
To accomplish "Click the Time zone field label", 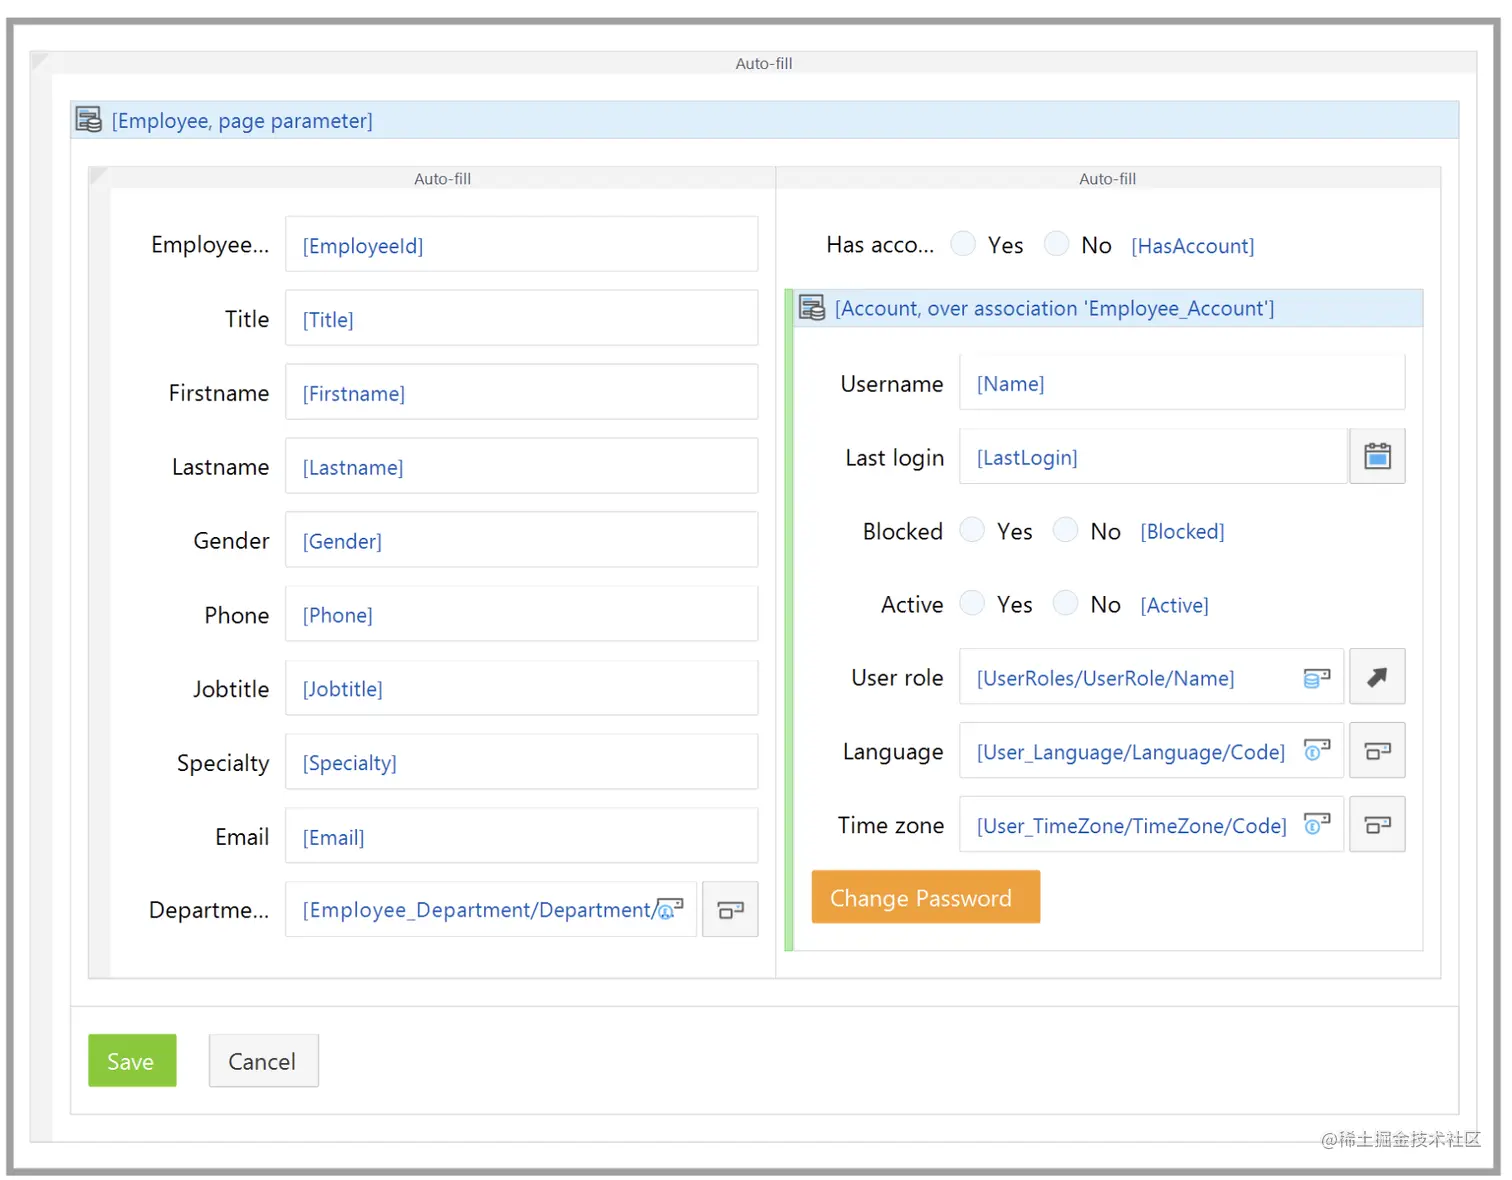I will pyautogui.click(x=891, y=825).
